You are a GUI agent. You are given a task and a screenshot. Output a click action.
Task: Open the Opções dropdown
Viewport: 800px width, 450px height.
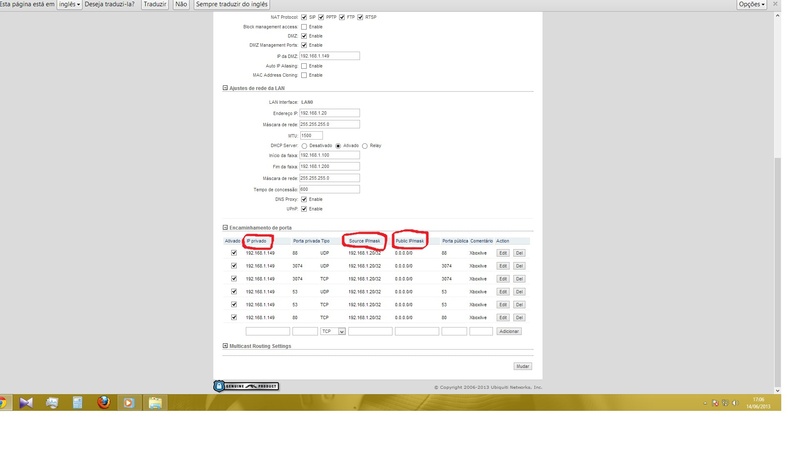point(752,4)
